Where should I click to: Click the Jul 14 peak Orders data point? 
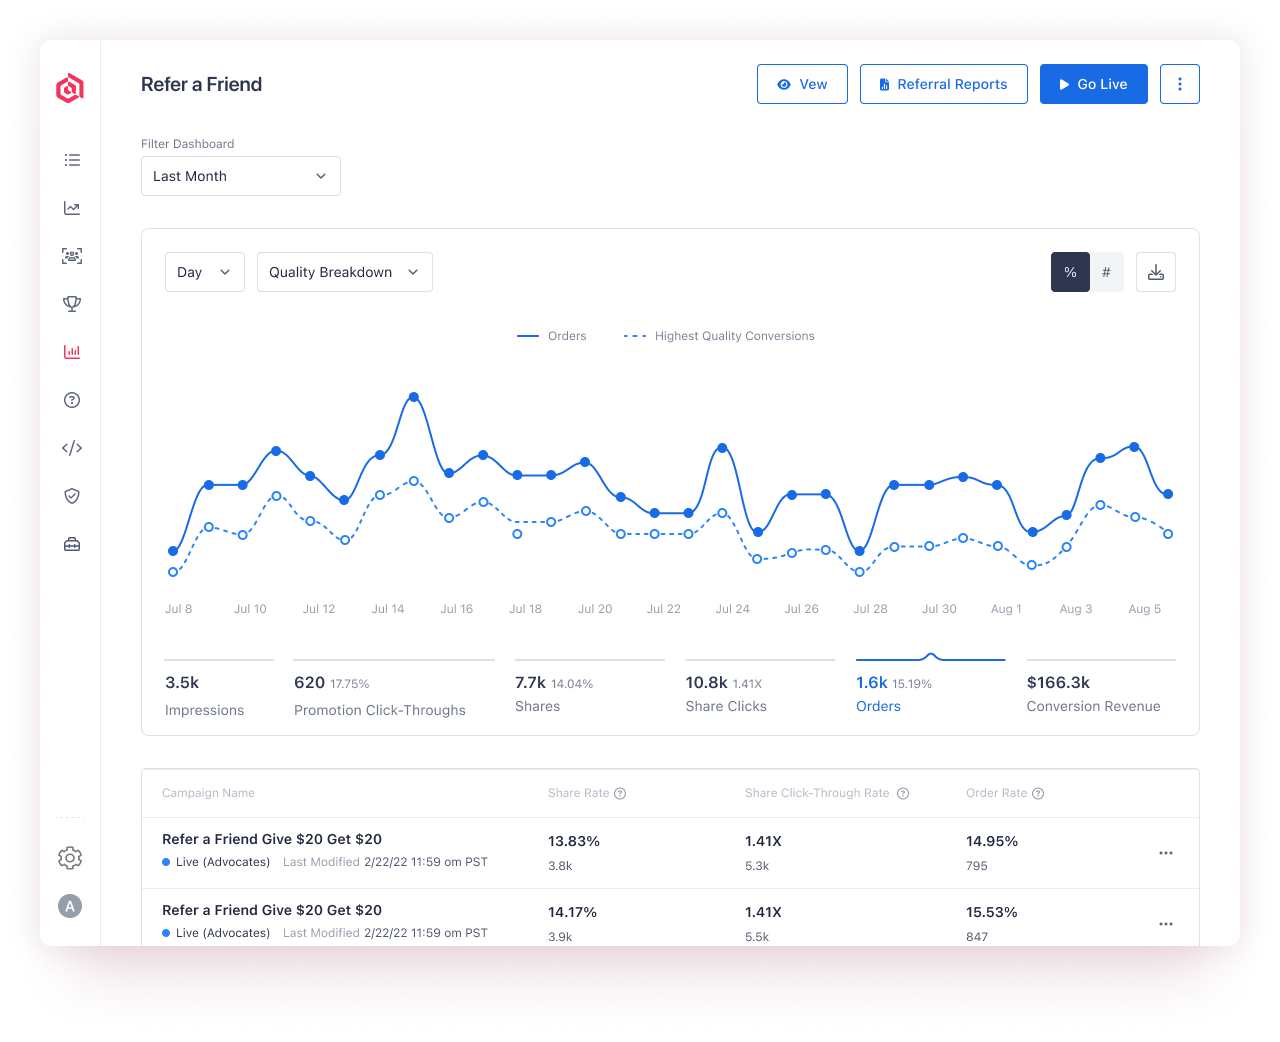click(414, 397)
